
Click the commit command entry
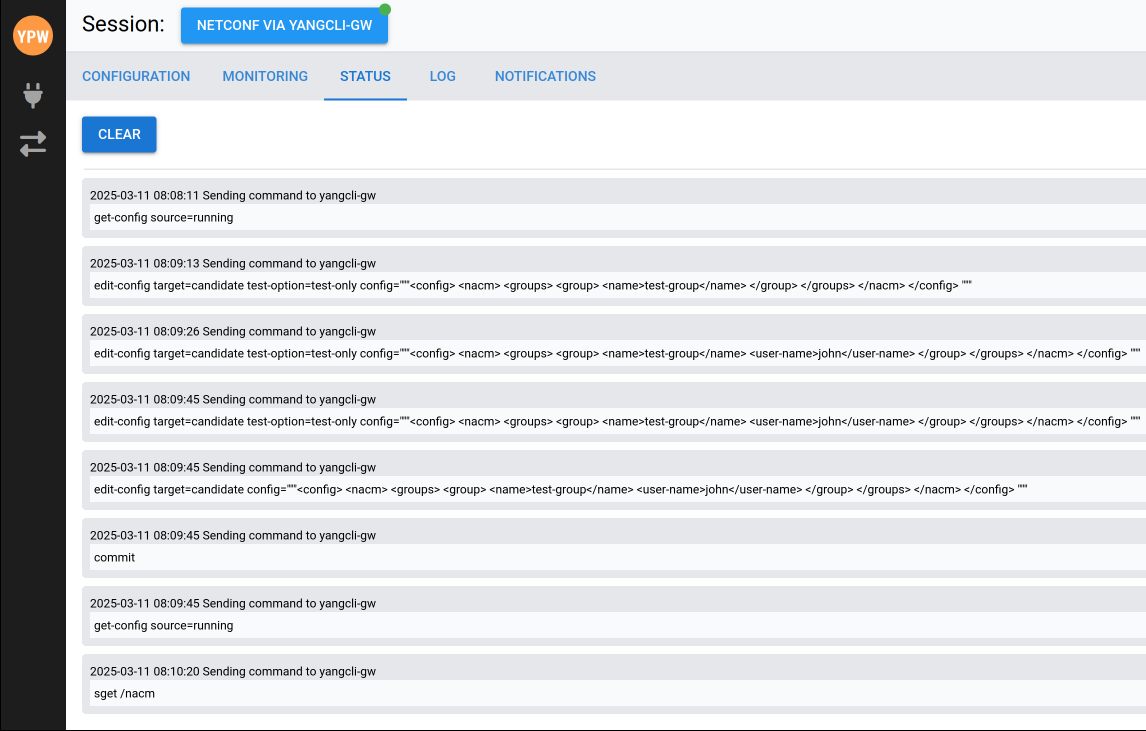114,557
